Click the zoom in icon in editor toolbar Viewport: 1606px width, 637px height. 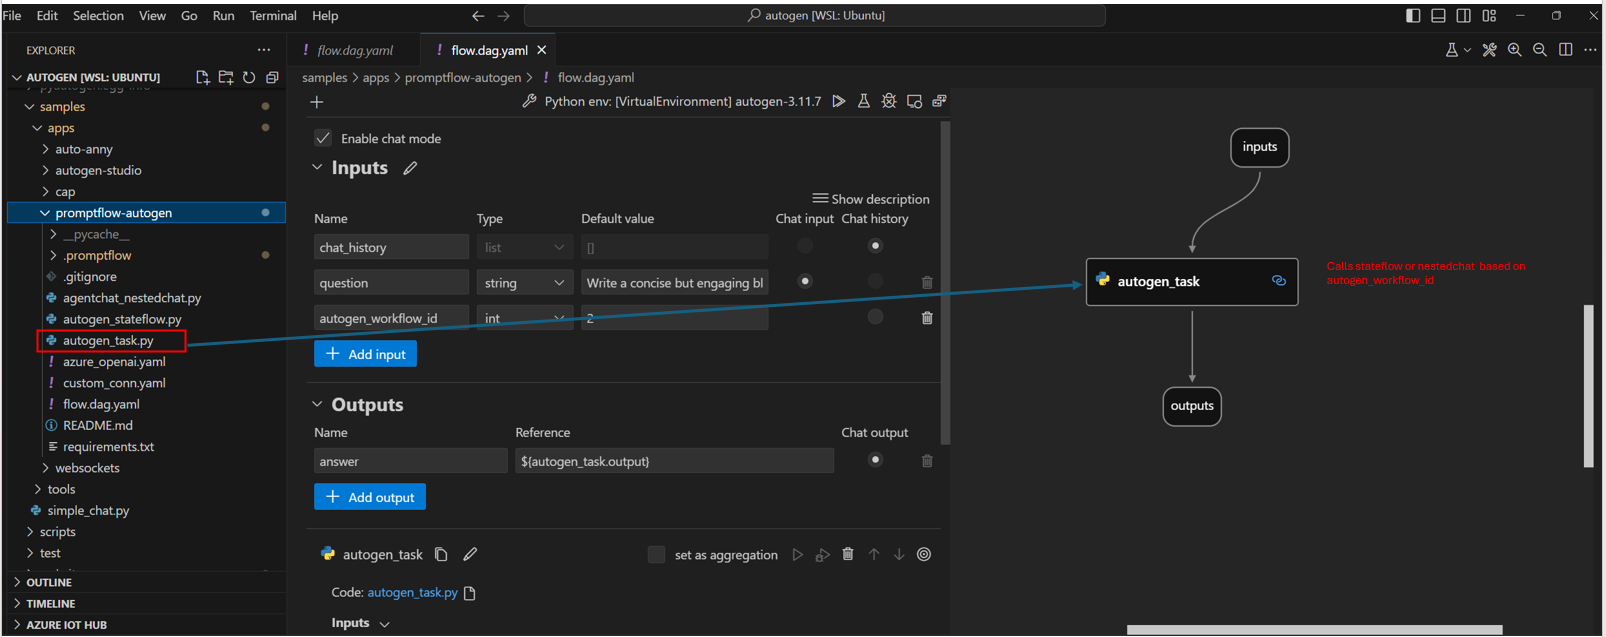coord(1515,50)
